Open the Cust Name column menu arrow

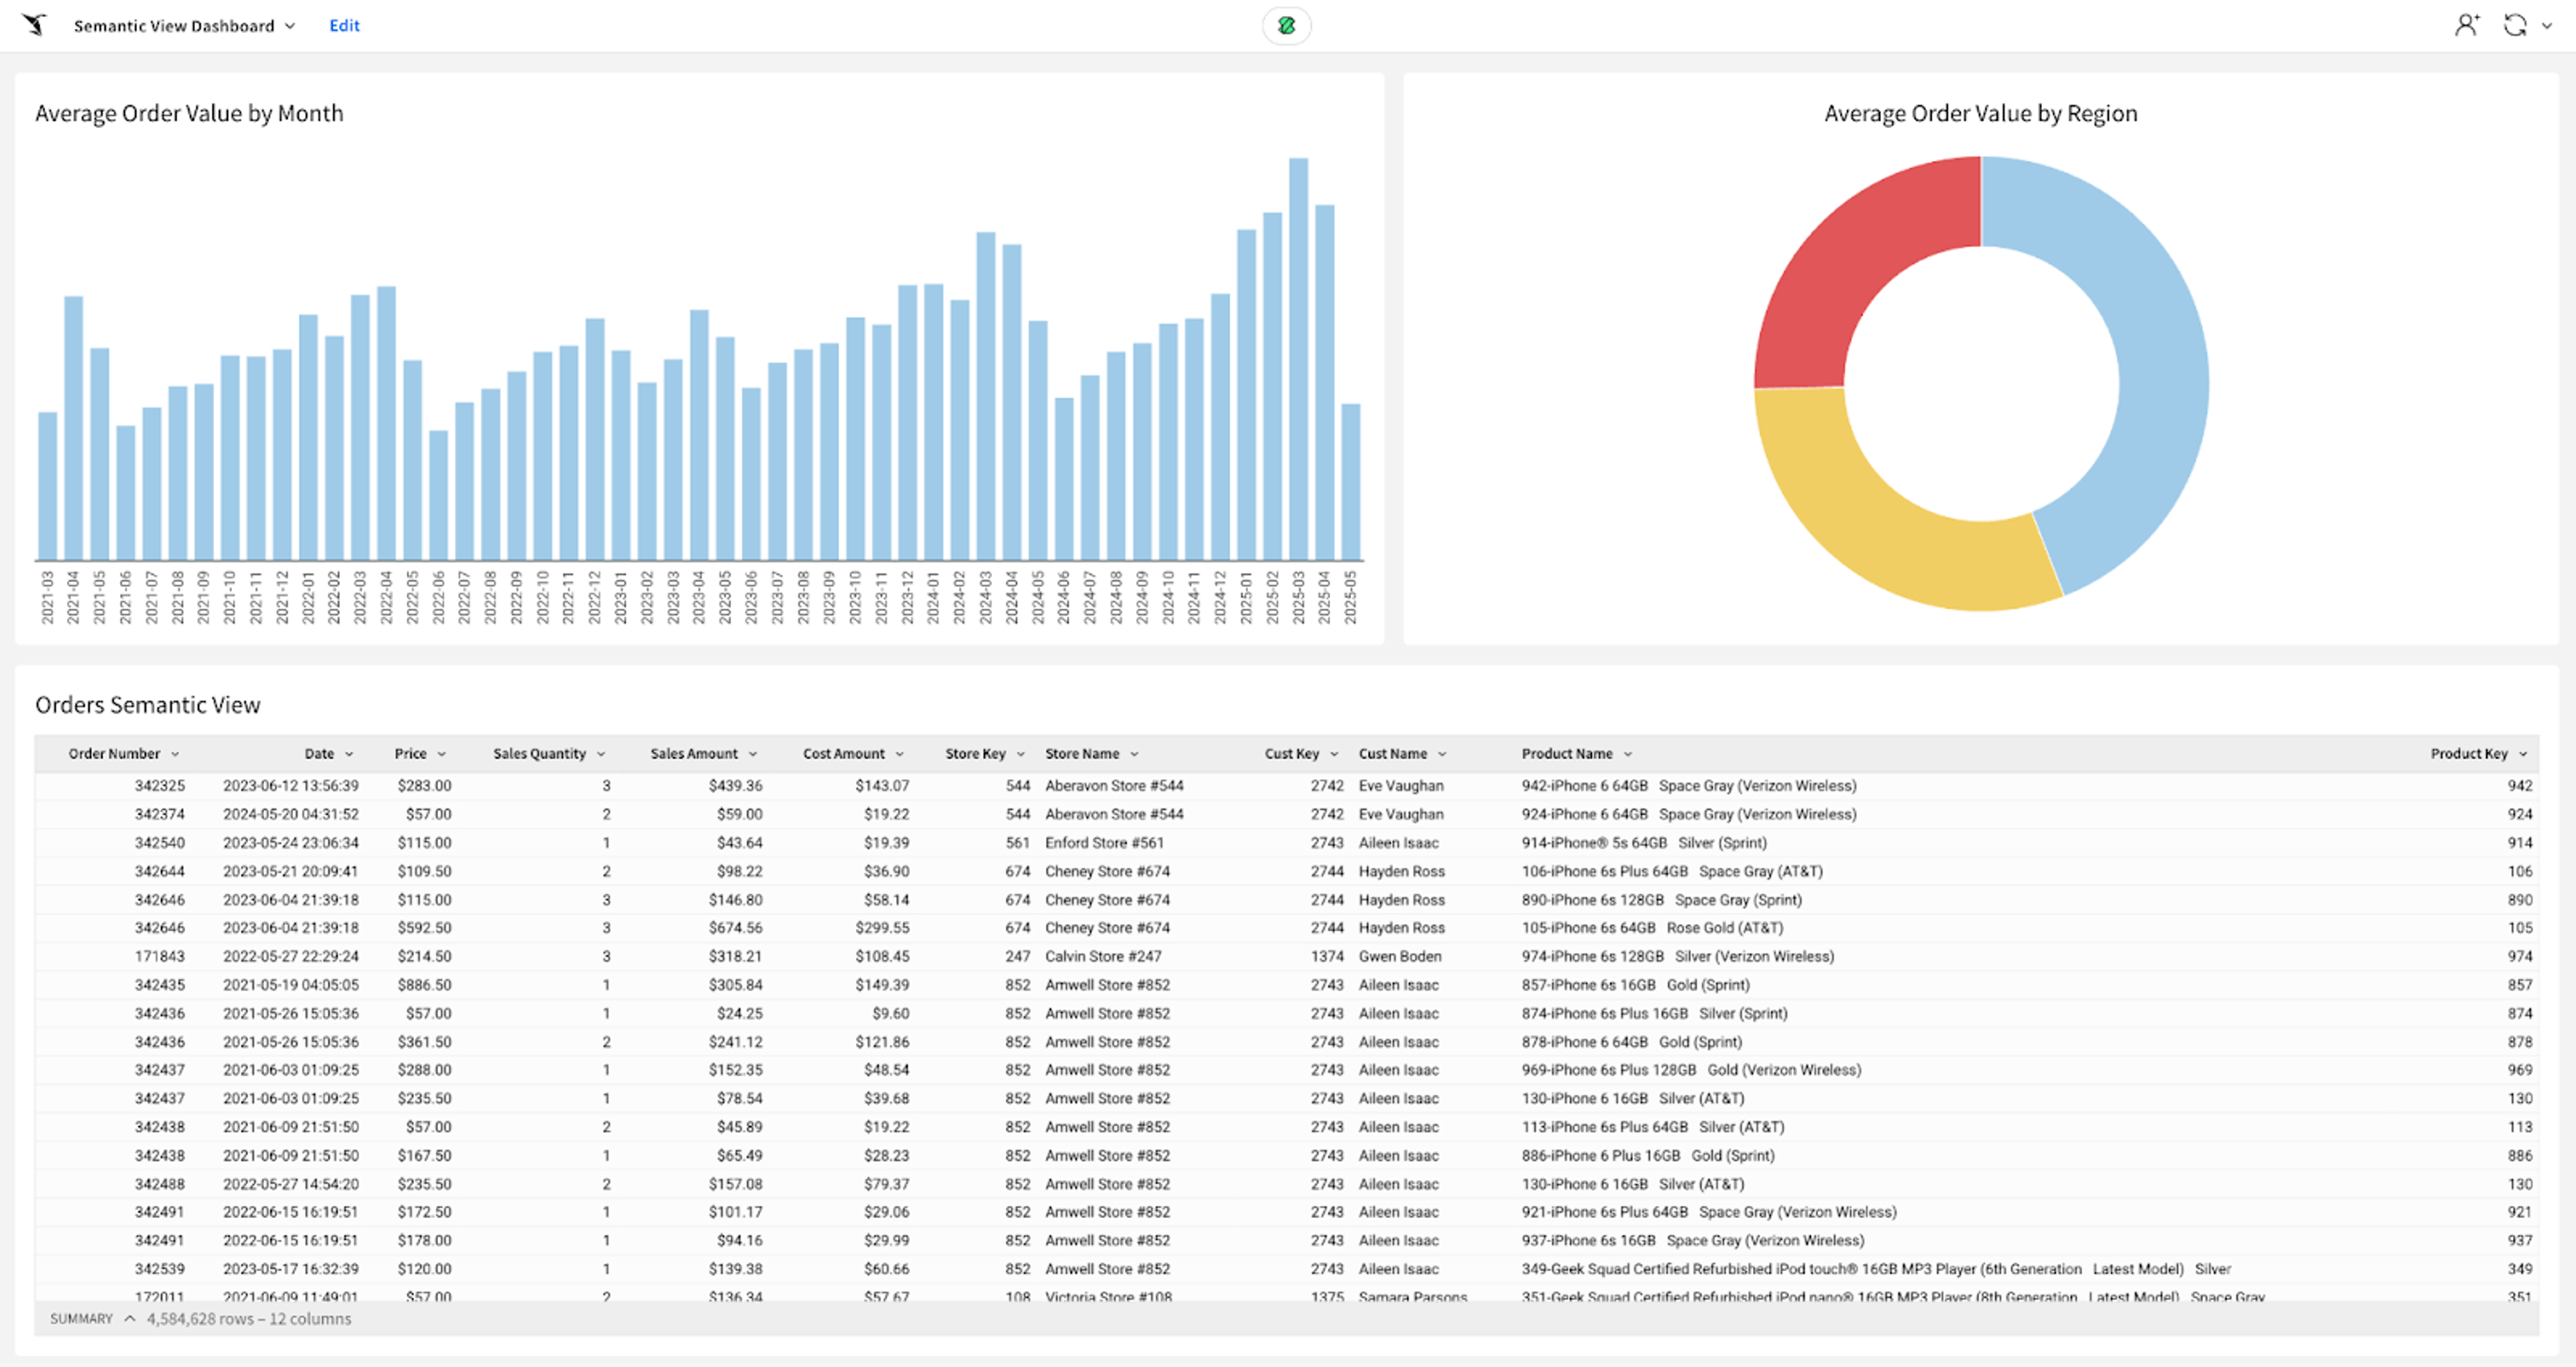(1442, 754)
